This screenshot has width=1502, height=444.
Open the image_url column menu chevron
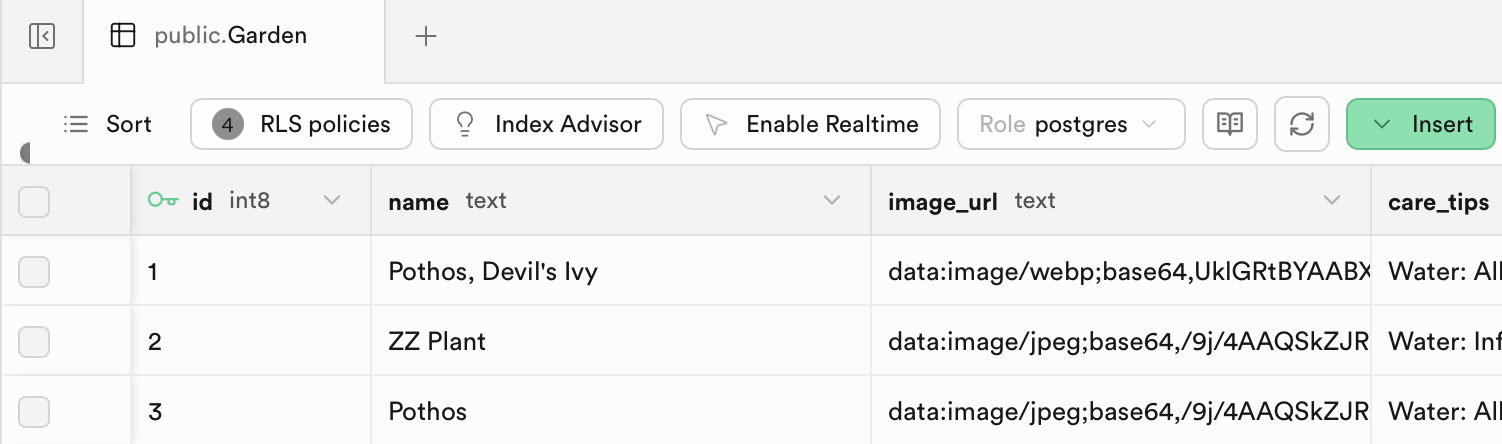point(1331,201)
